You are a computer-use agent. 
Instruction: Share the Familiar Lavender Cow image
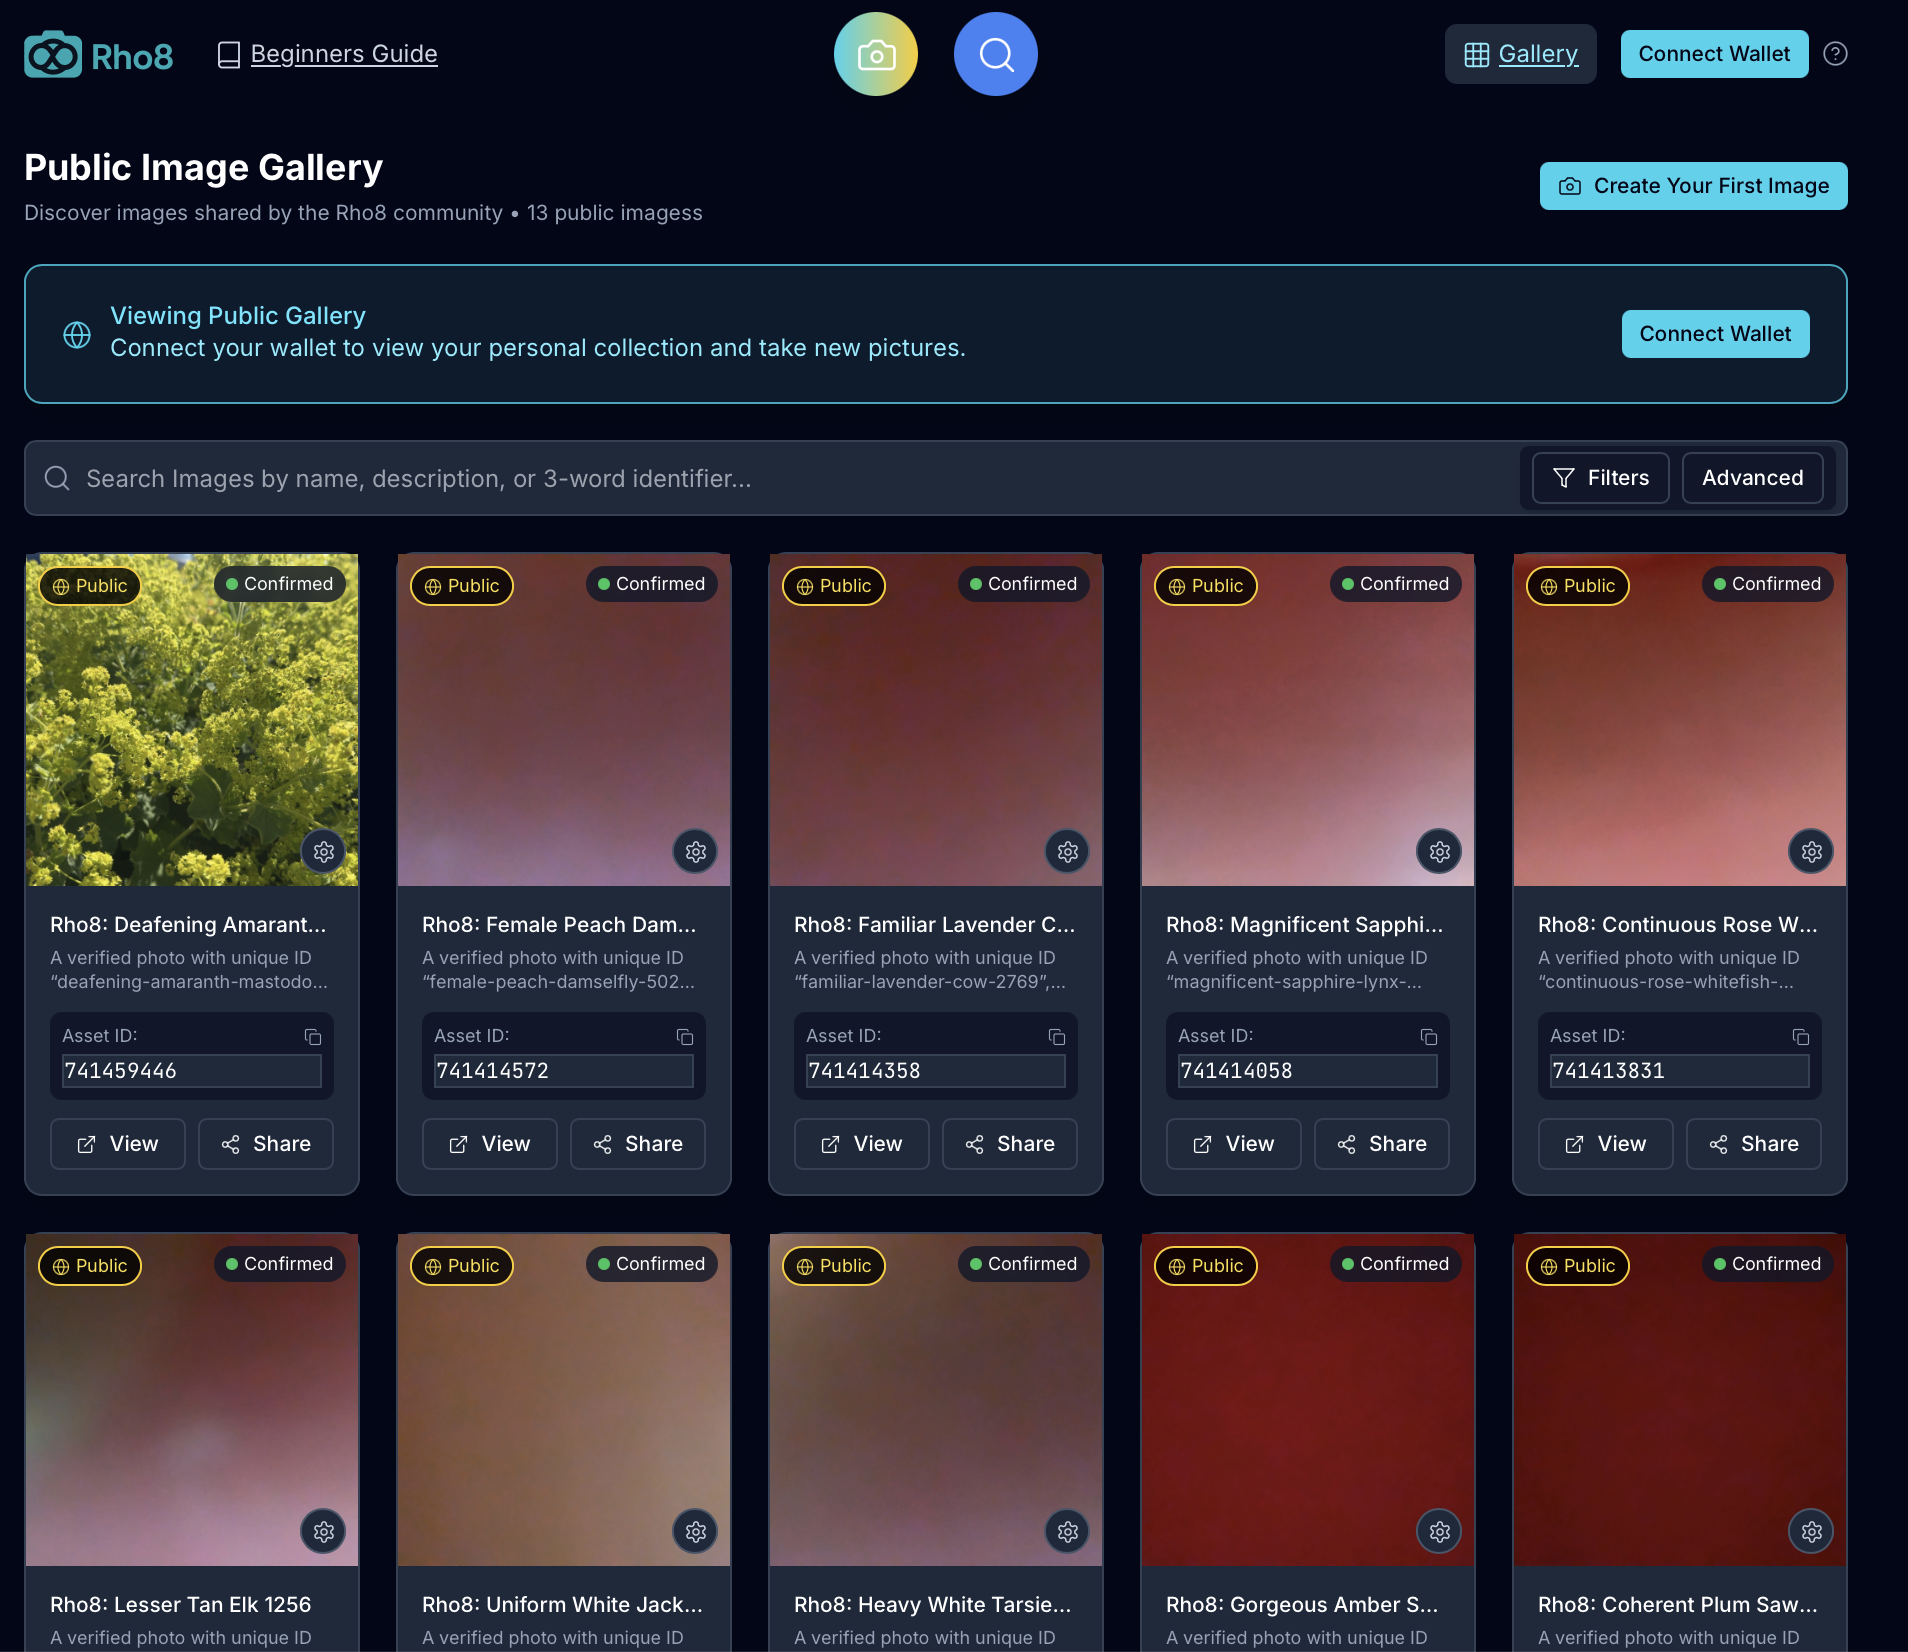point(1010,1144)
